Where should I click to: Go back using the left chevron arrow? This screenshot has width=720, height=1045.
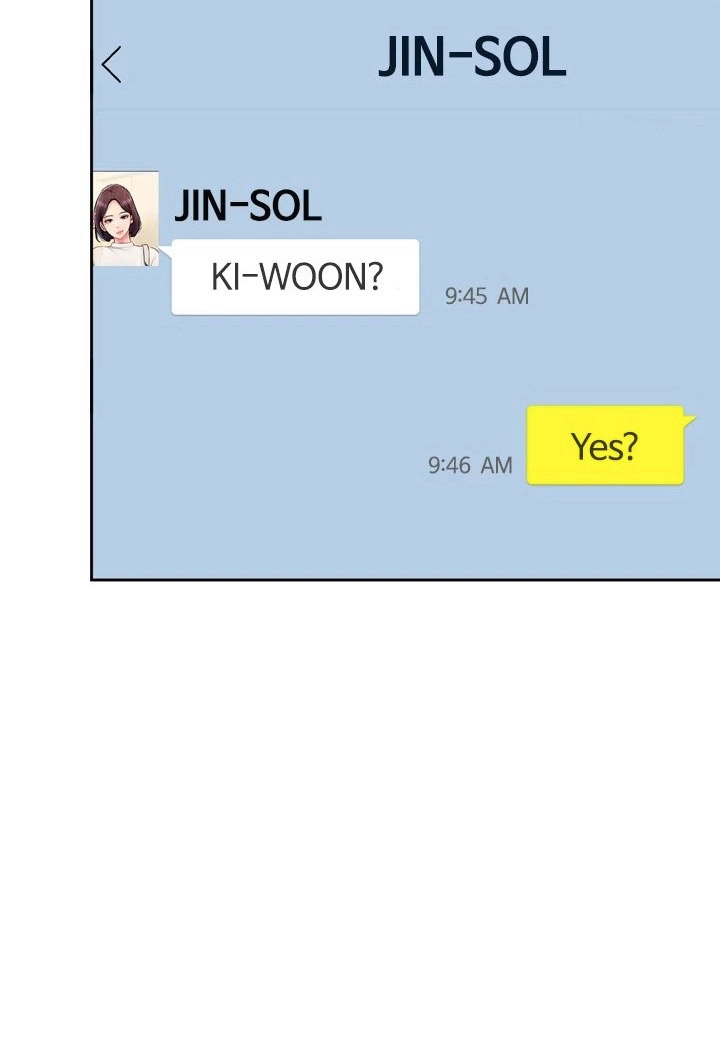(x=112, y=64)
